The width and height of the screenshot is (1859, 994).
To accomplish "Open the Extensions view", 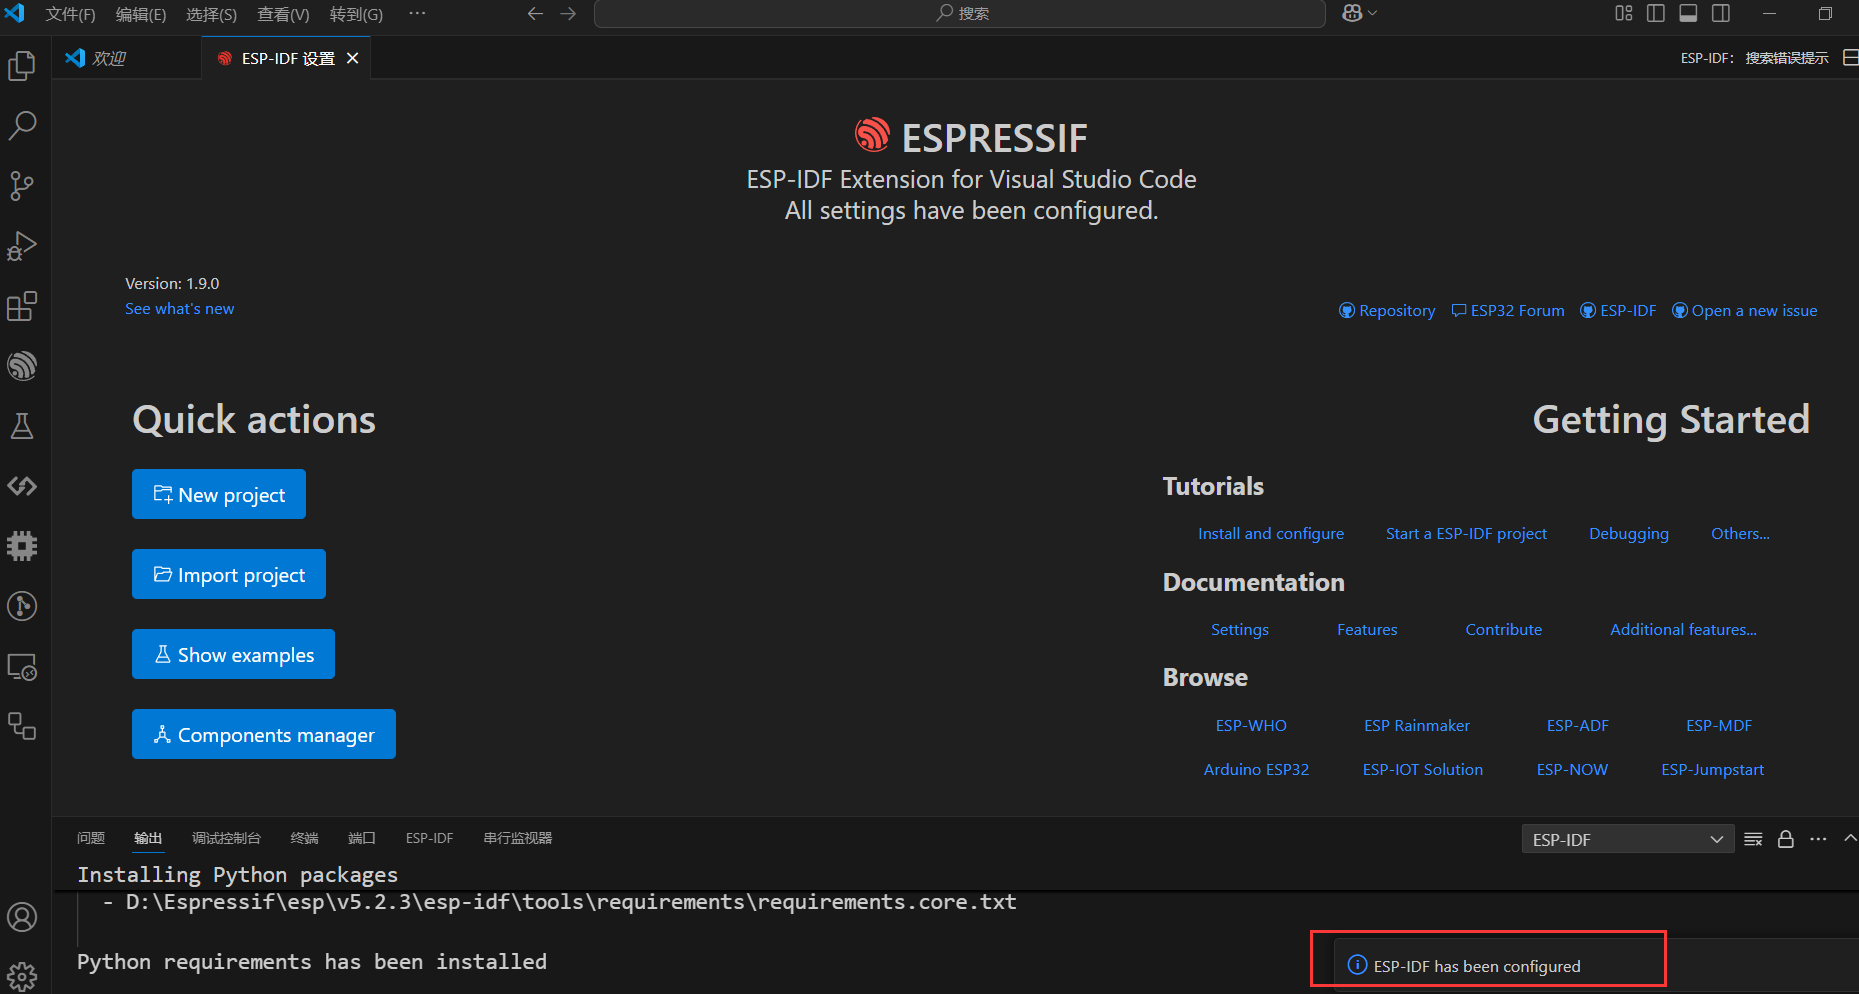I will pos(22,306).
